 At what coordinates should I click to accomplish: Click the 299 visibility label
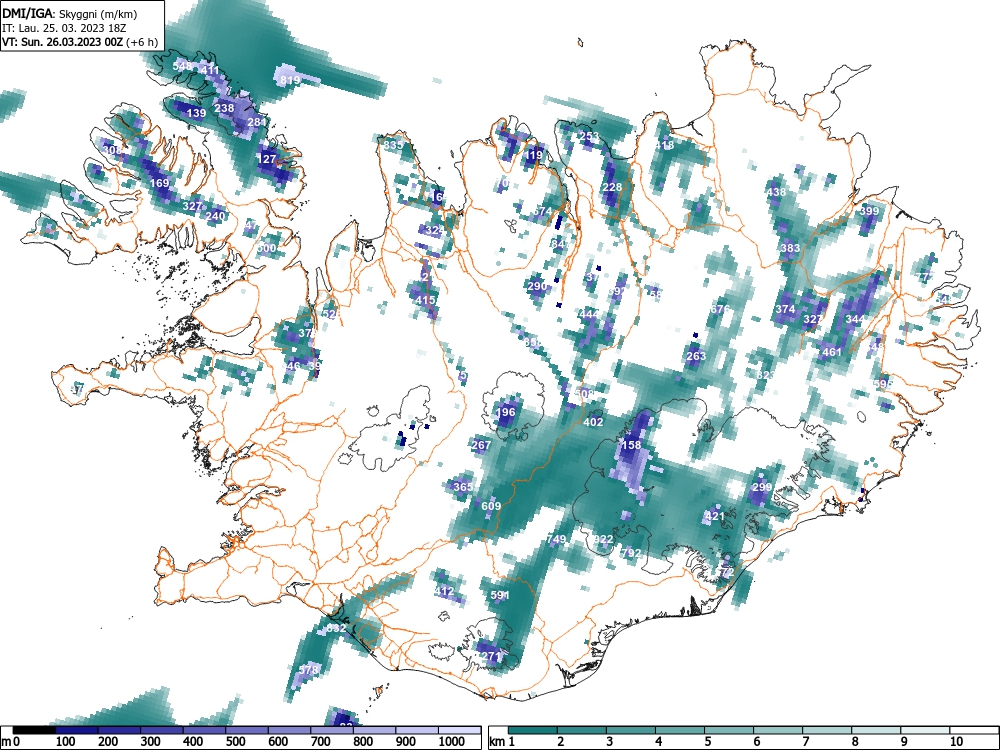(762, 487)
